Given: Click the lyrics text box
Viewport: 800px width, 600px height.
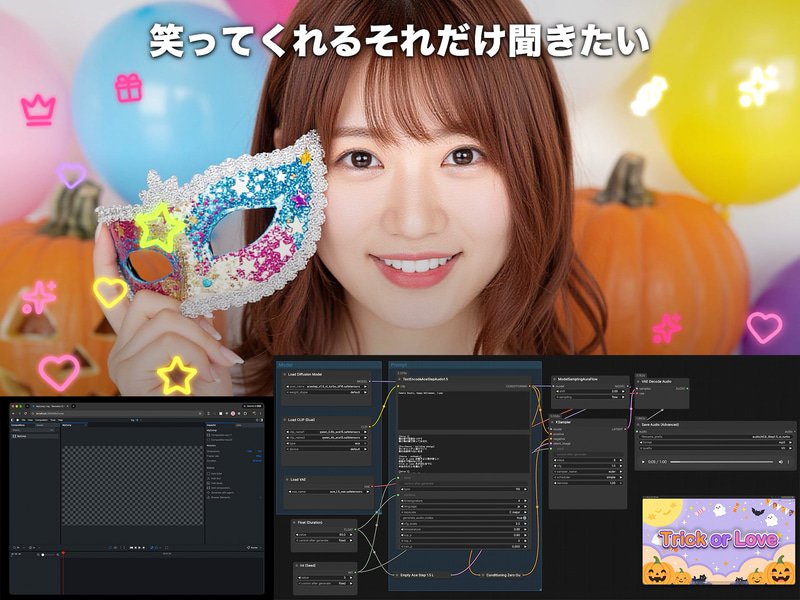Looking at the screenshot, I should click(x=464, y=454).
